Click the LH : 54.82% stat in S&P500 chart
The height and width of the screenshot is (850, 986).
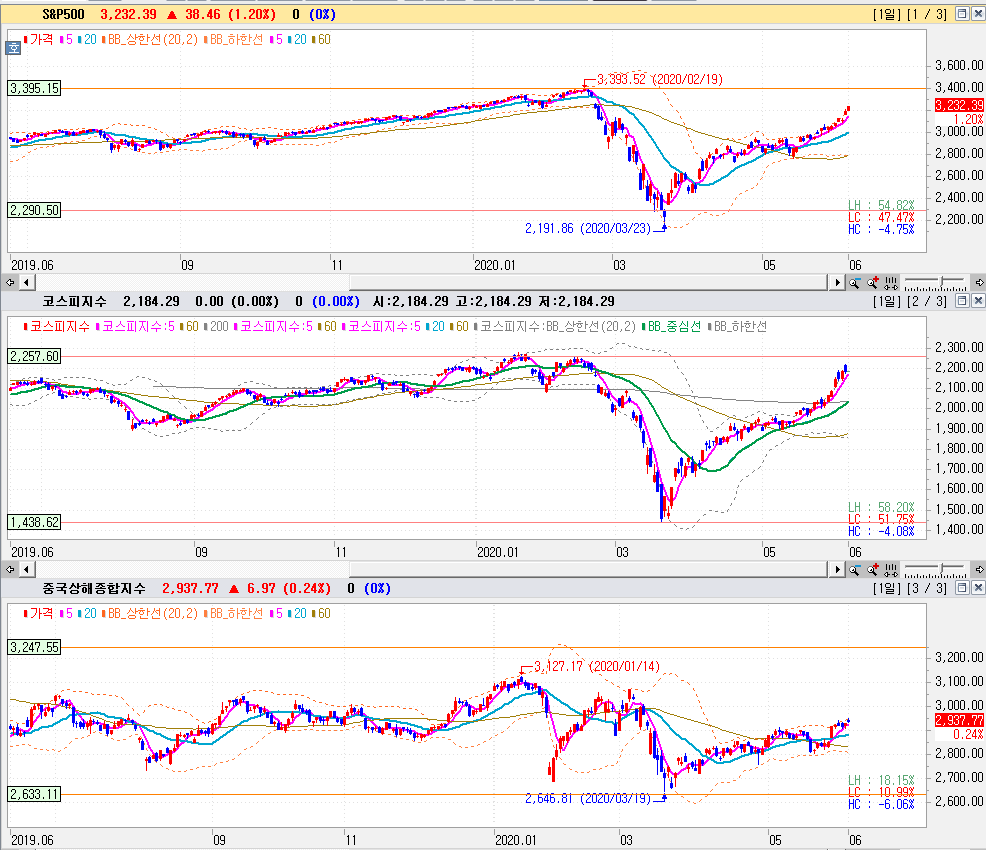(x=881, y=206)
